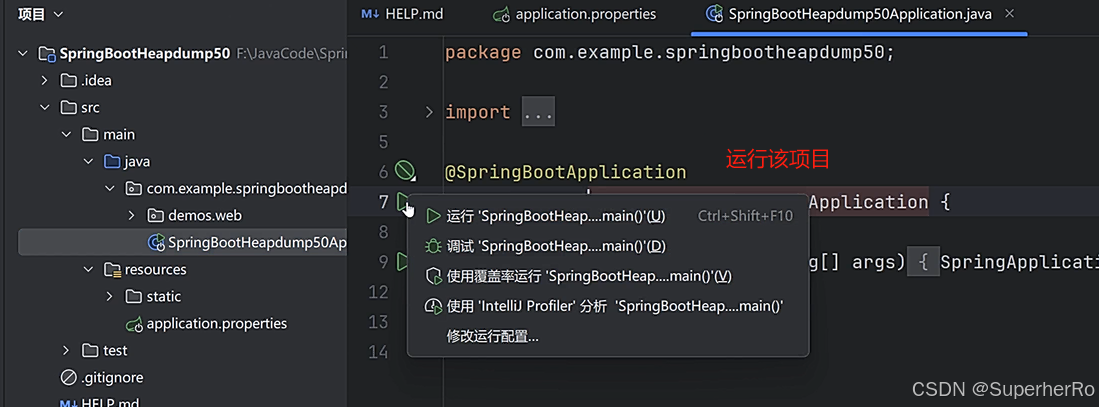Click the class icon on SpringBootHeapdump50Application.java tab

[714, 14]
